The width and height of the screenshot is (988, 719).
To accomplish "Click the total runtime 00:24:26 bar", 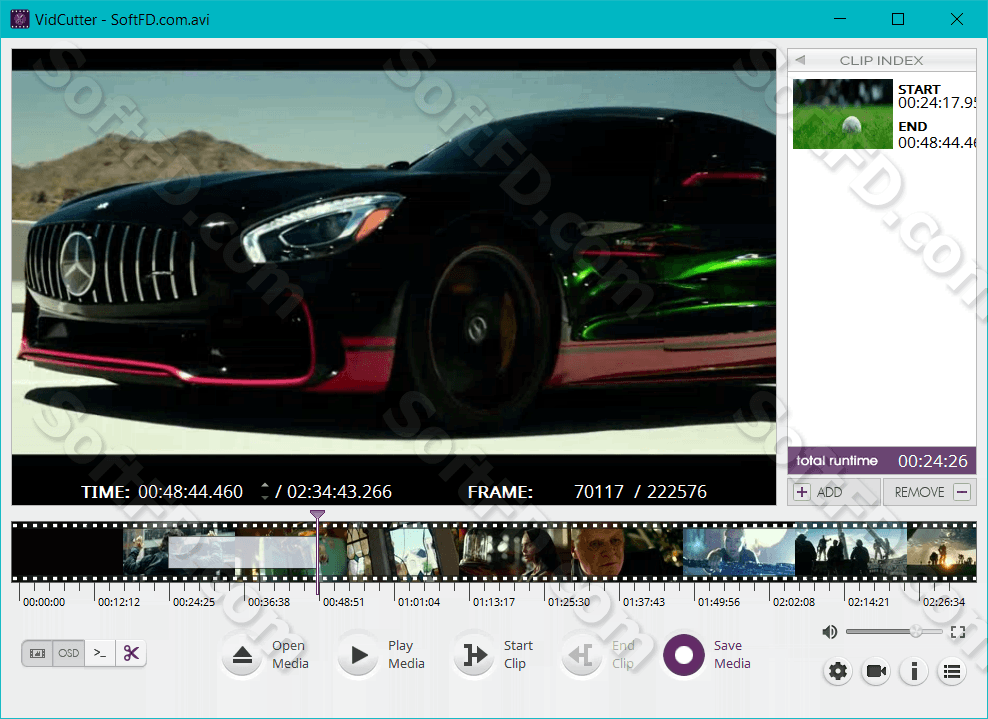I will pos(882,461).
